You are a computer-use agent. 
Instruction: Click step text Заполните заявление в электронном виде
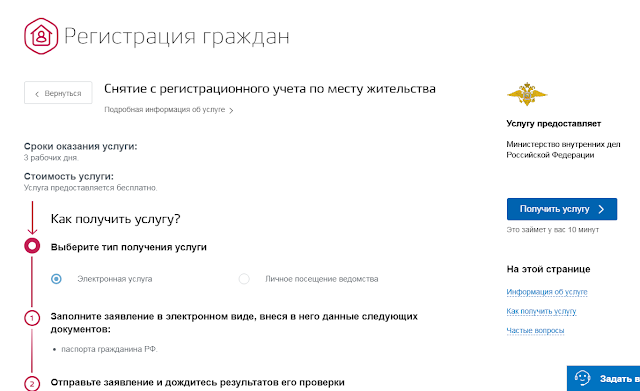[x=234, y=322]
